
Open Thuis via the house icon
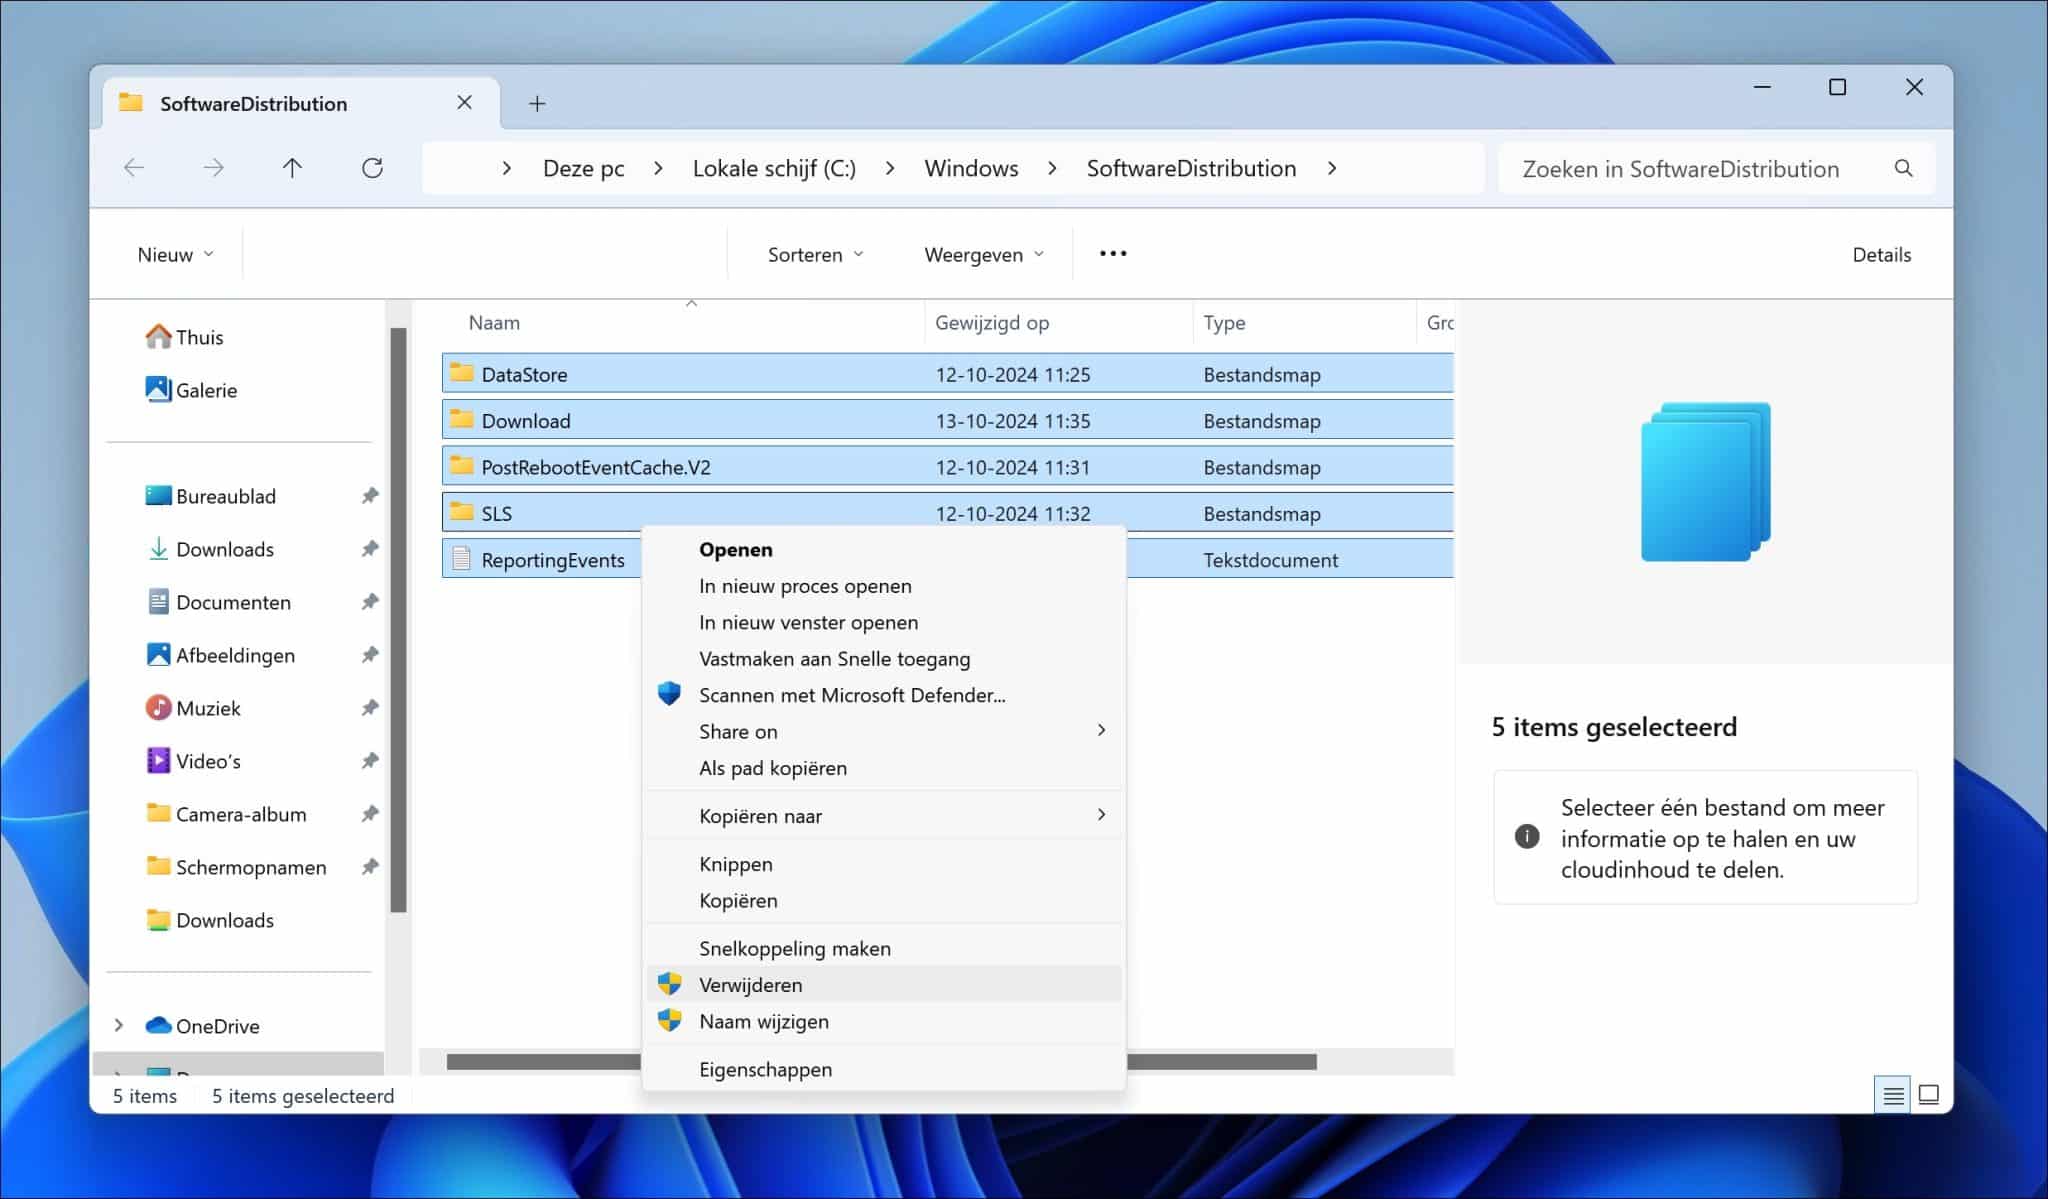(158, 337)
